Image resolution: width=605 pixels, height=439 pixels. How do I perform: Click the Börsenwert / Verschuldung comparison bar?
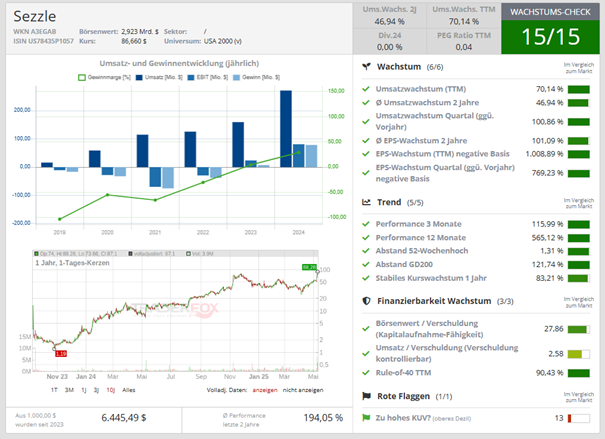[578, 329]
